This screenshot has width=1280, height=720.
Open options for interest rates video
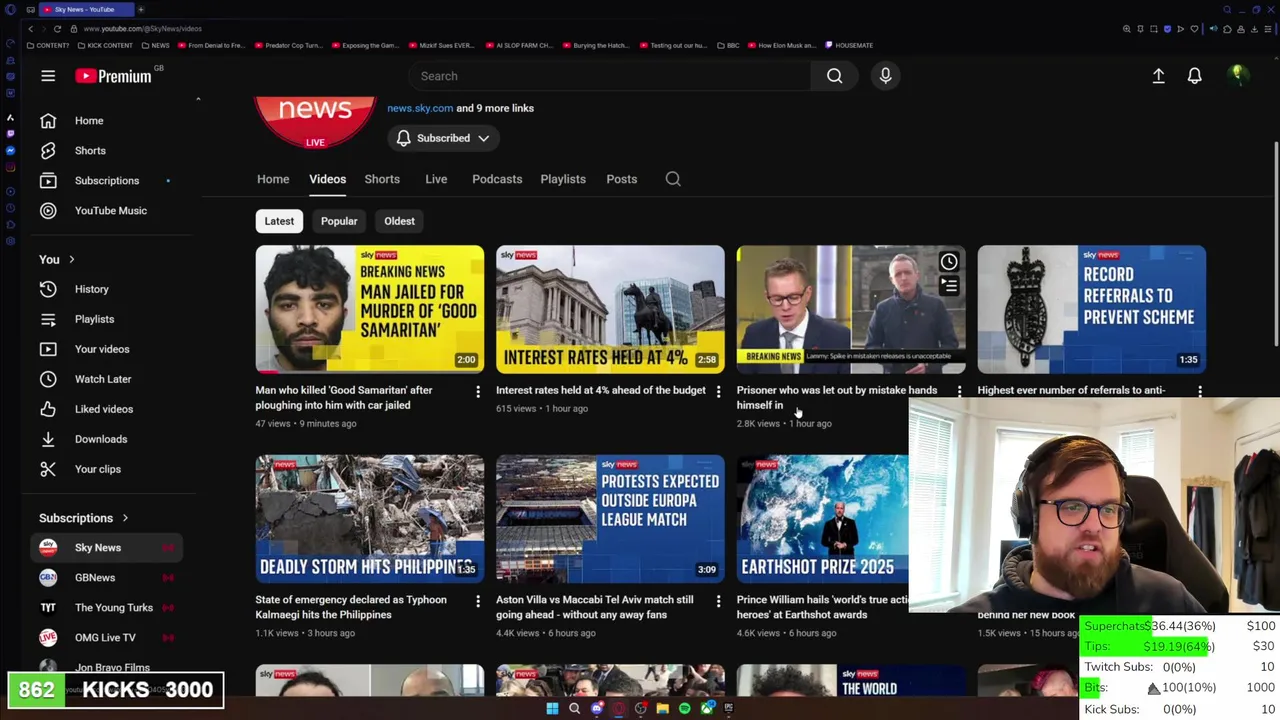pos(718,392)
